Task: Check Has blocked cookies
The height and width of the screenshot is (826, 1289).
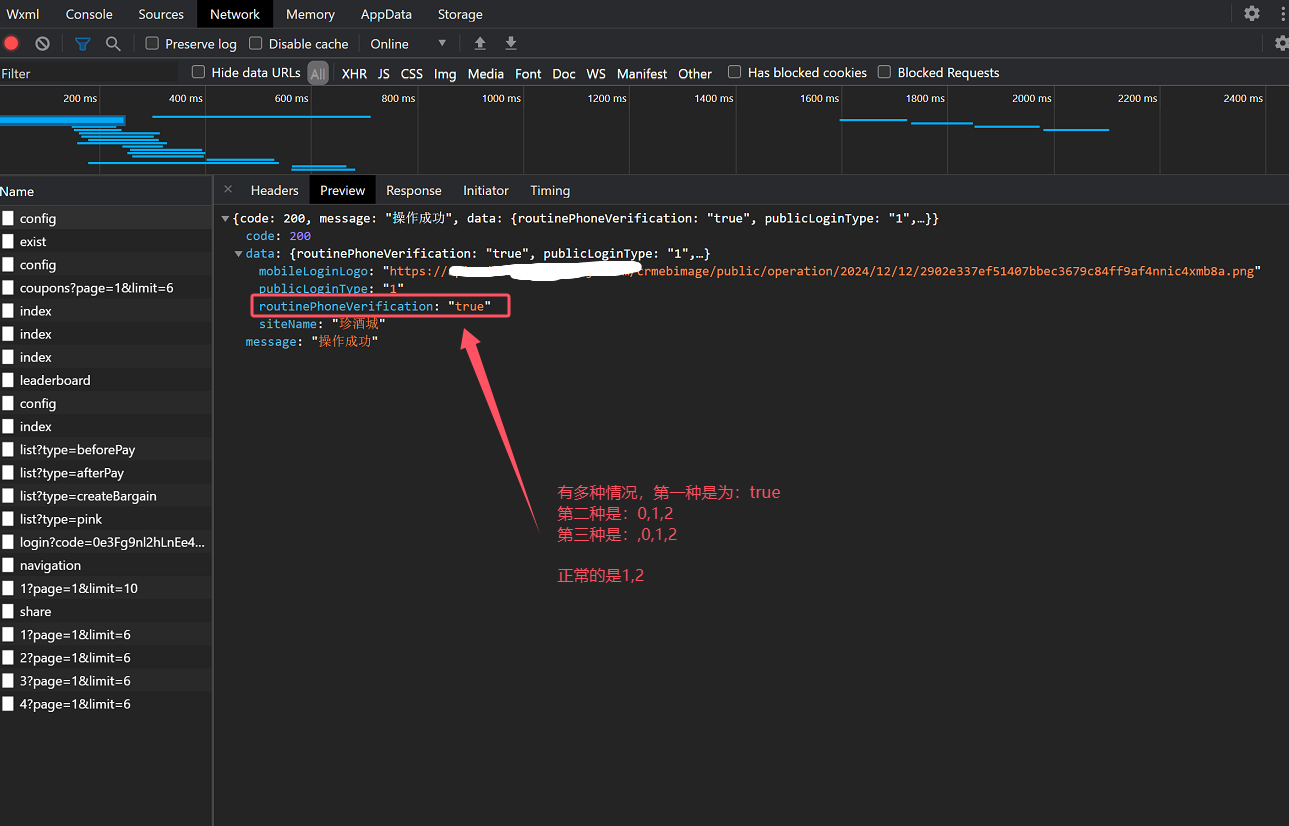Action: coord(735,72)
